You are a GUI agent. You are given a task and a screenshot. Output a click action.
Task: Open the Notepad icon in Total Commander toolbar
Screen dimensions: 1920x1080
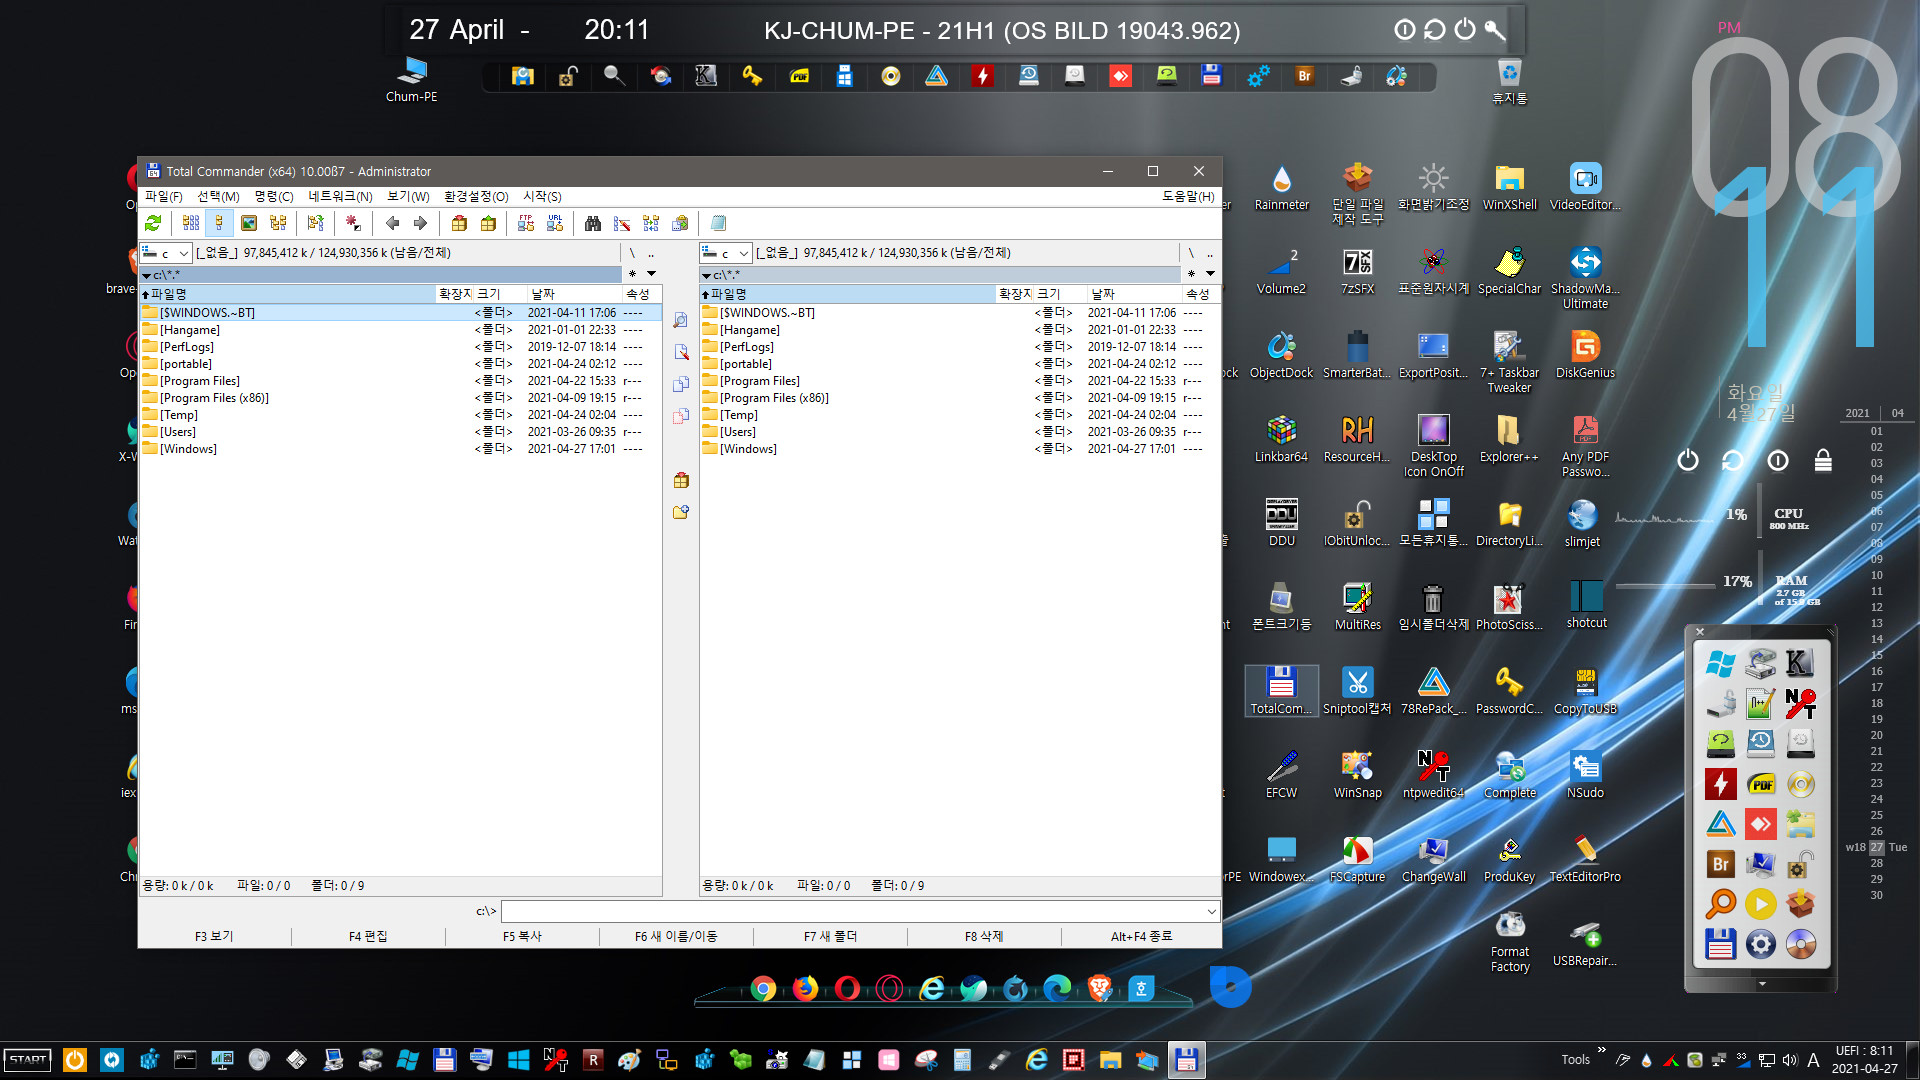point(718,223)
